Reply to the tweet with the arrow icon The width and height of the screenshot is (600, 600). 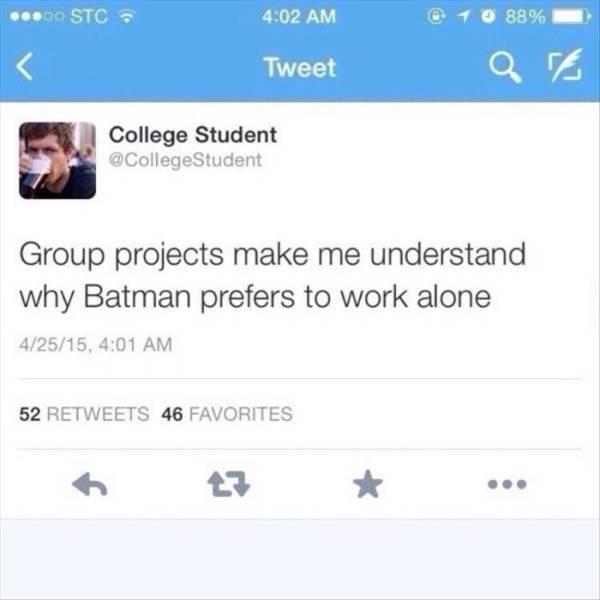[90, 484]
